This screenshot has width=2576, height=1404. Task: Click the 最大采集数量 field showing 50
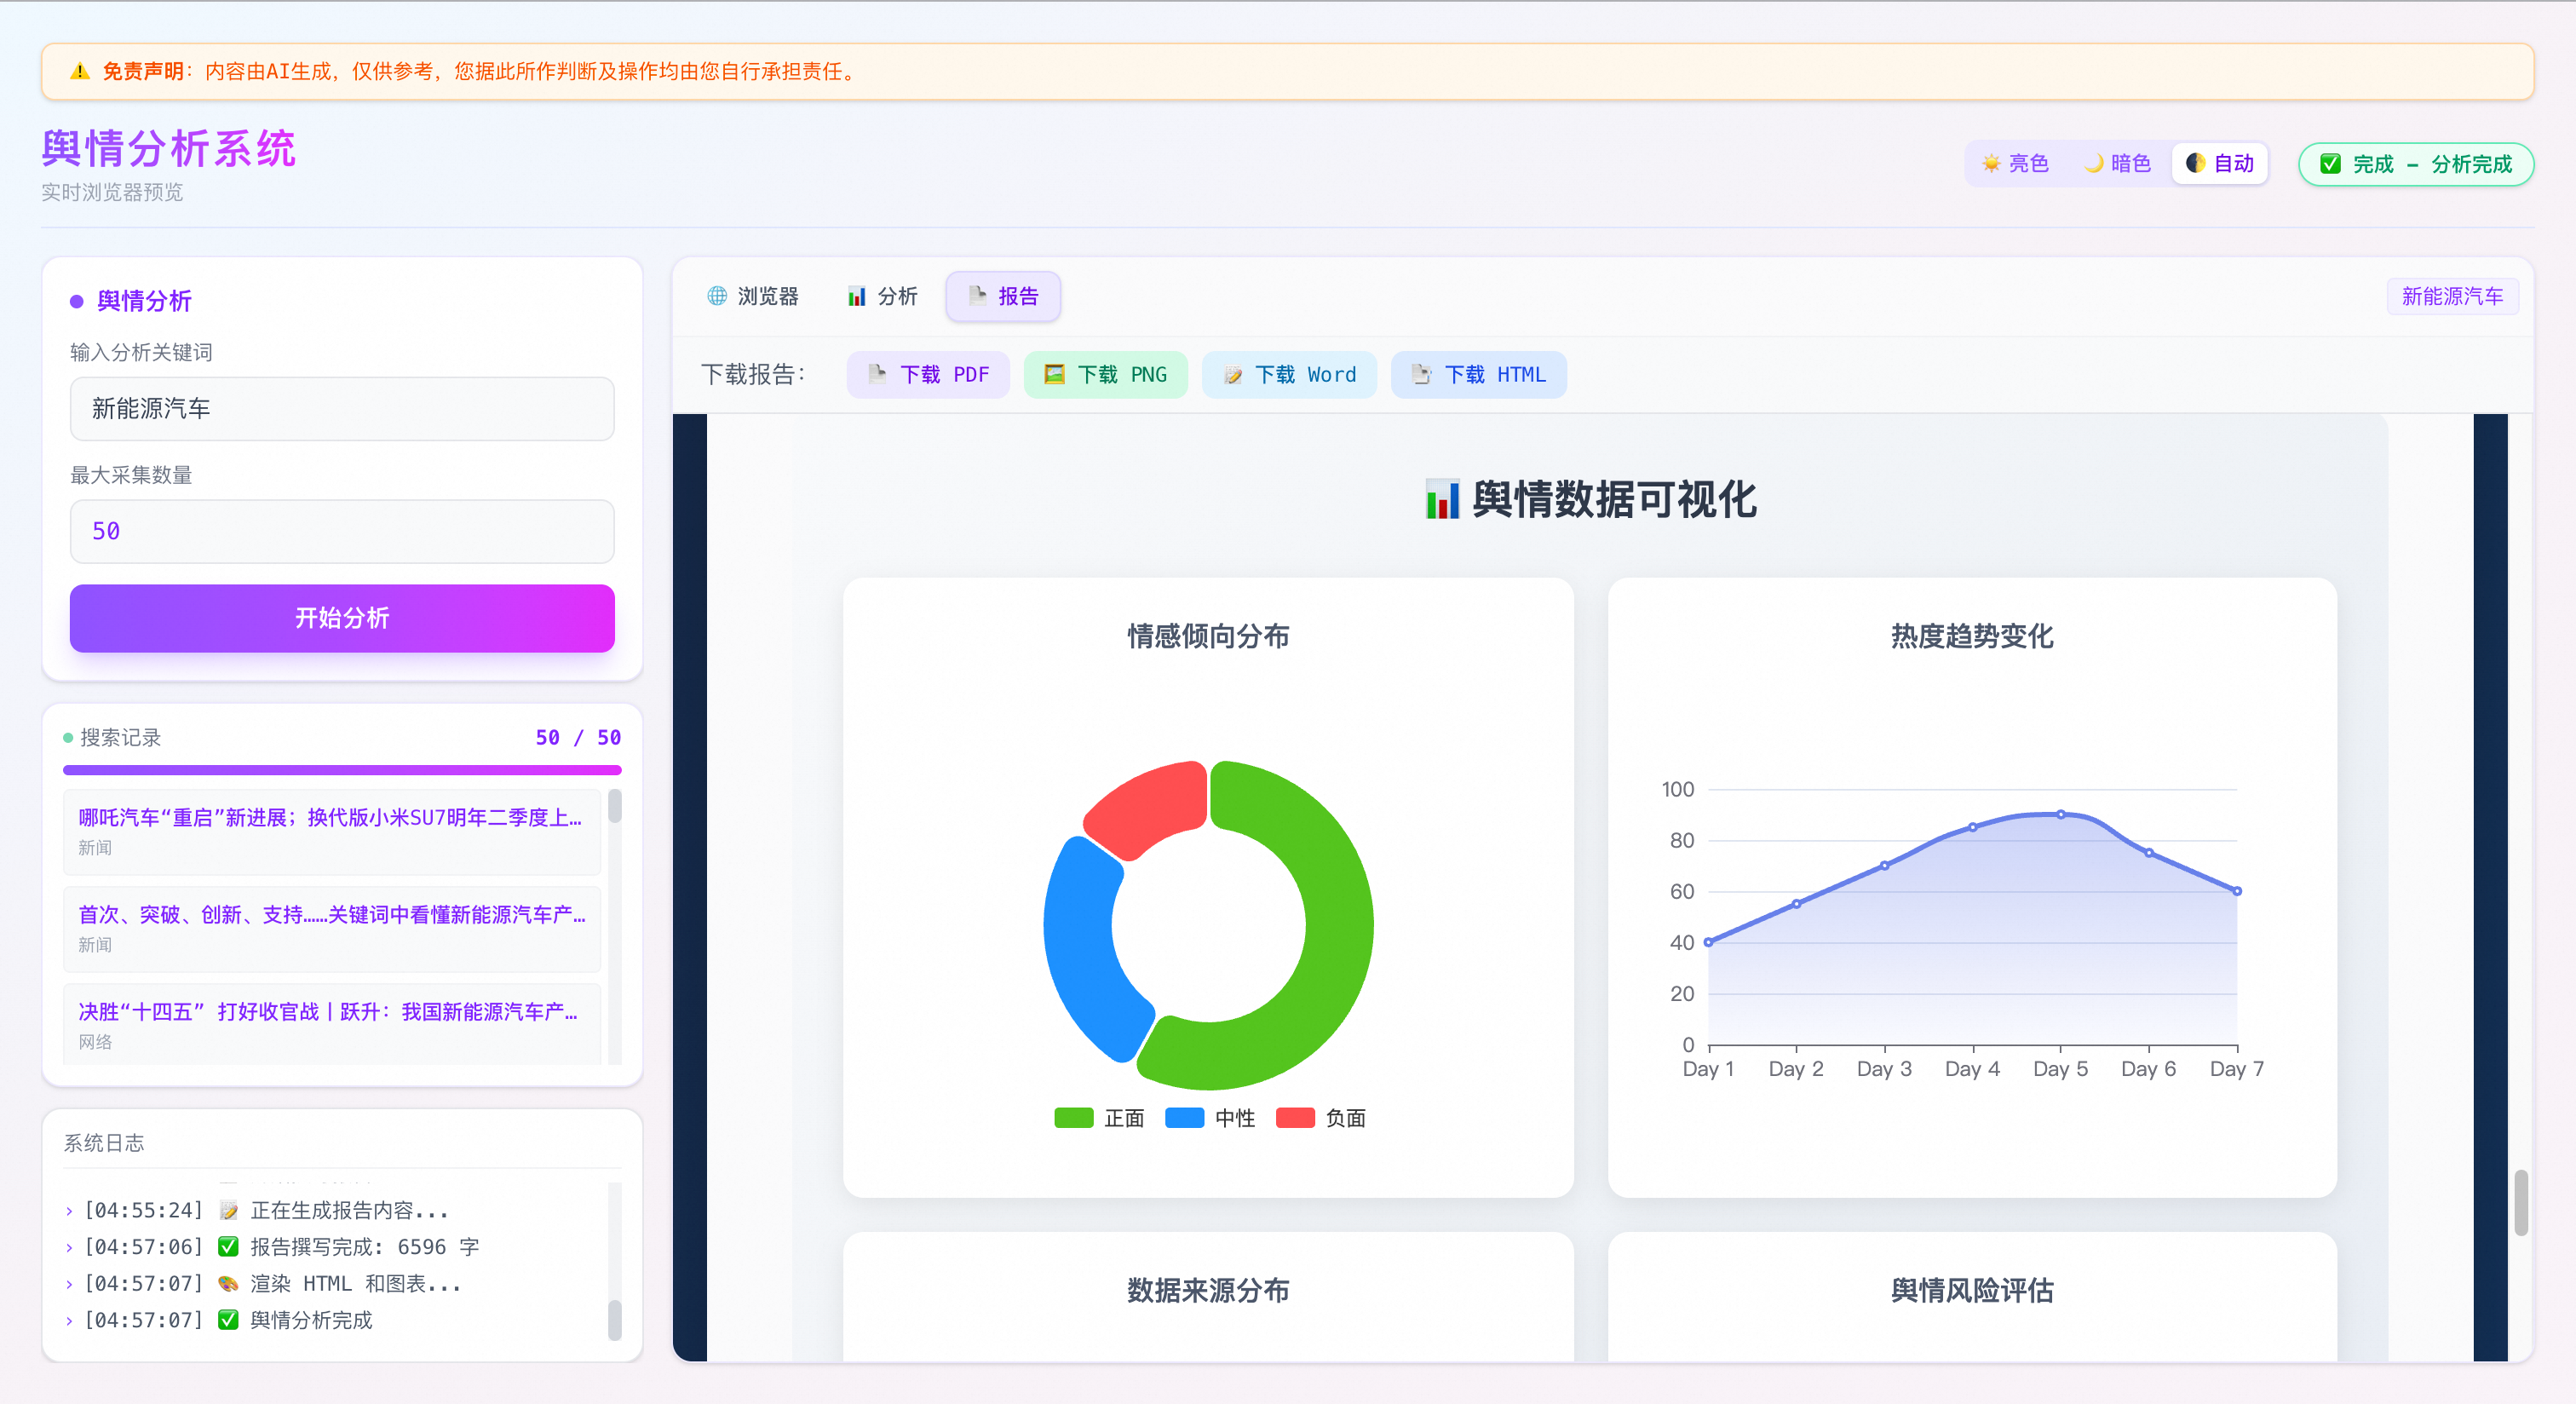point(342,532)
